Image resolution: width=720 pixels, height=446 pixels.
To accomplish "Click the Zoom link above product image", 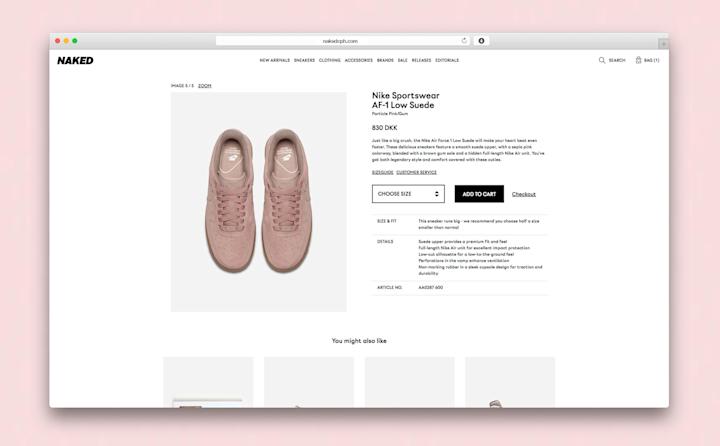I will 205,86.
